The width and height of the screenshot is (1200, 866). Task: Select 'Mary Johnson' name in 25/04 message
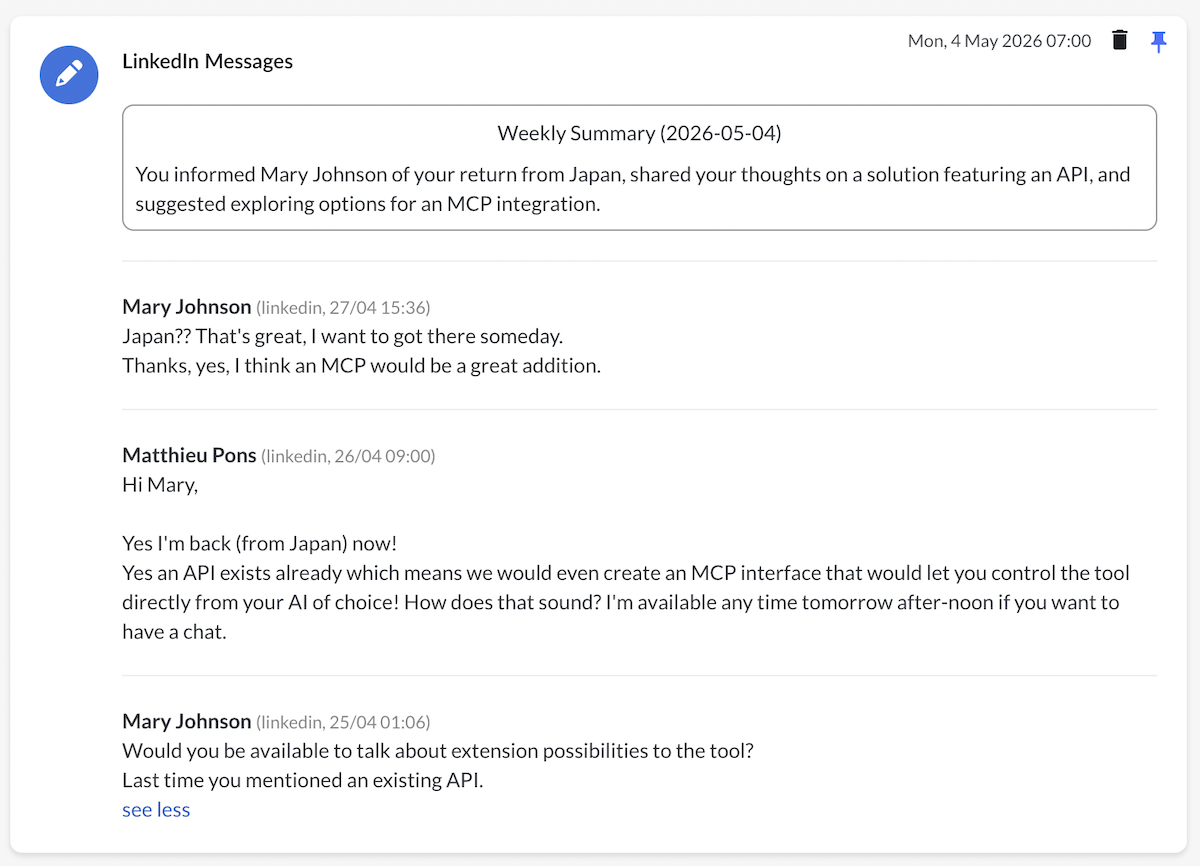coord(187,721)
